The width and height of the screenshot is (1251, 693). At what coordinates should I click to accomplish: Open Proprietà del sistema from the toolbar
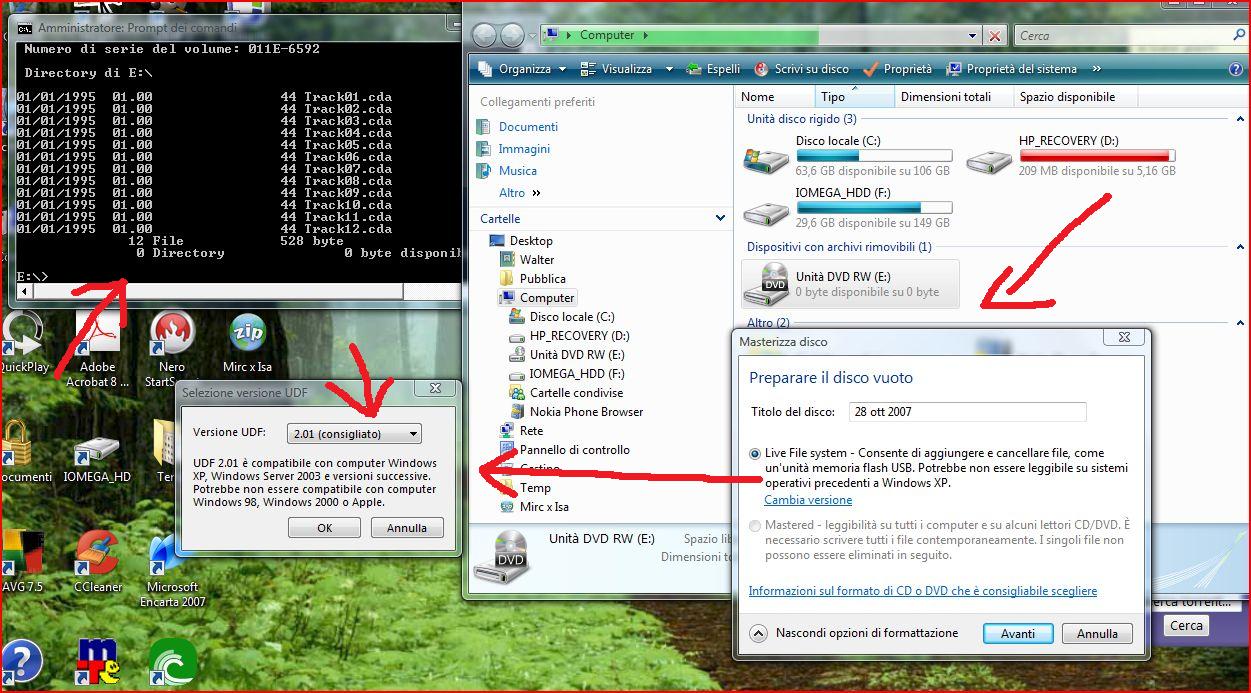[x=1011, y=69]
